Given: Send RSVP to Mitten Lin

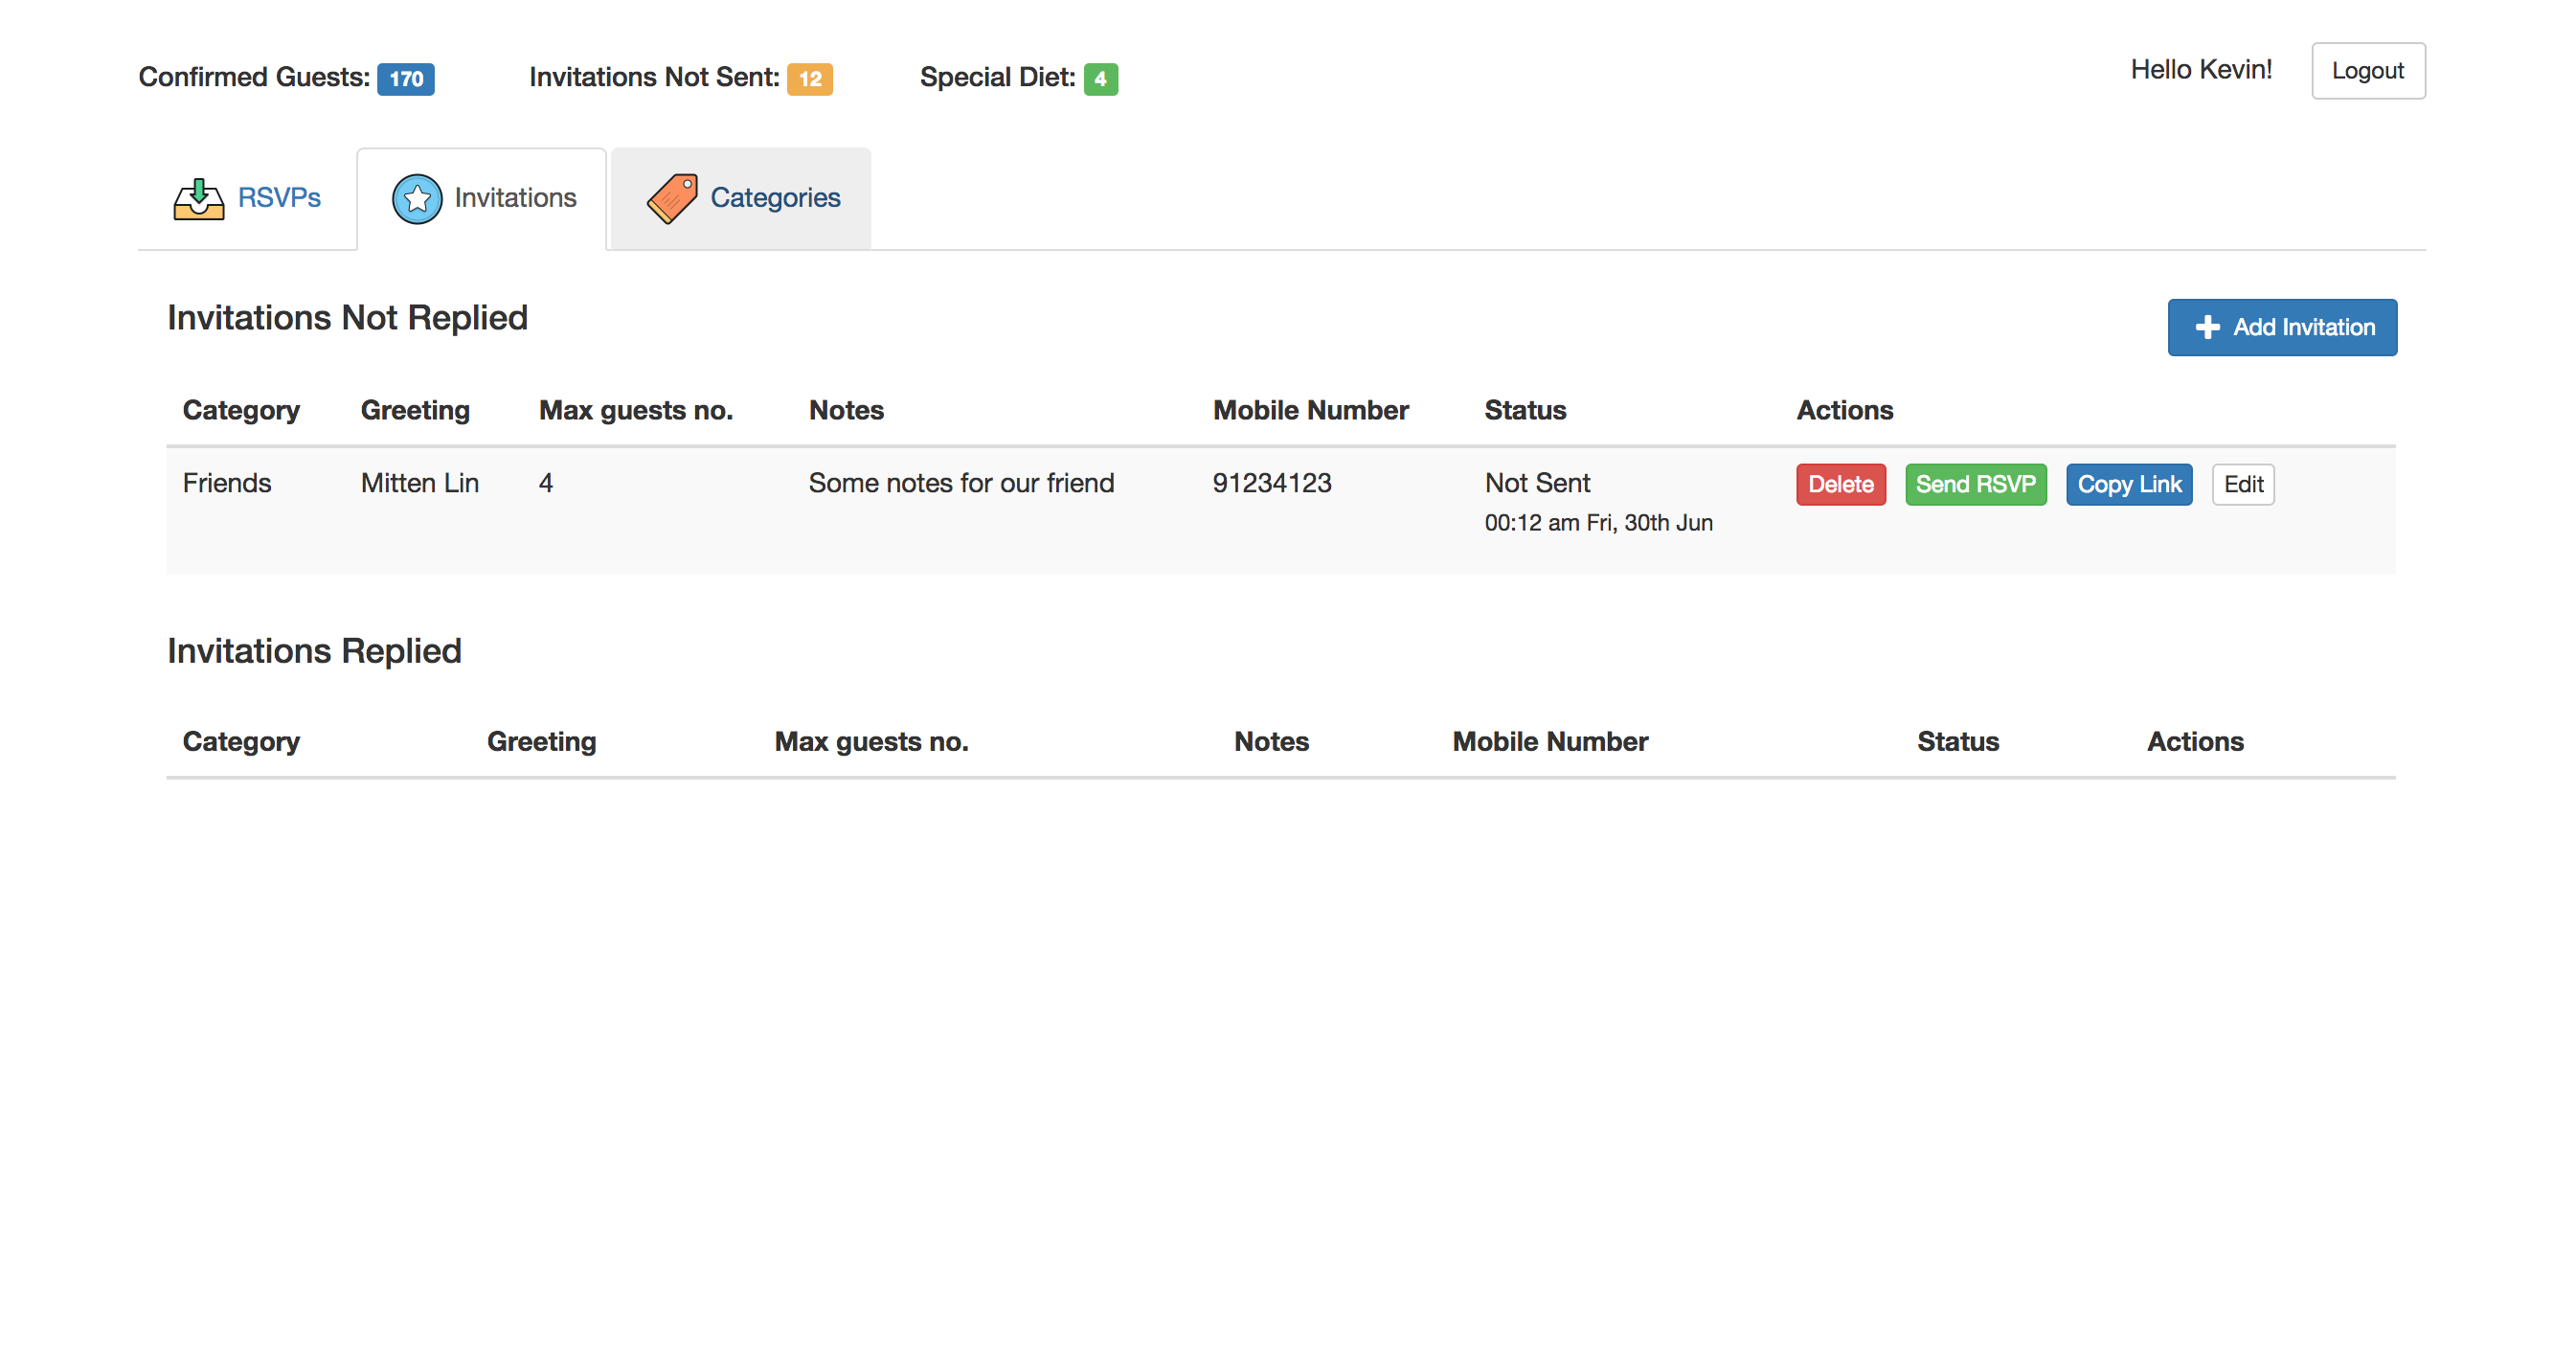Looking at the screenshot, I should pyautogui.click(x=1975, y=485).
